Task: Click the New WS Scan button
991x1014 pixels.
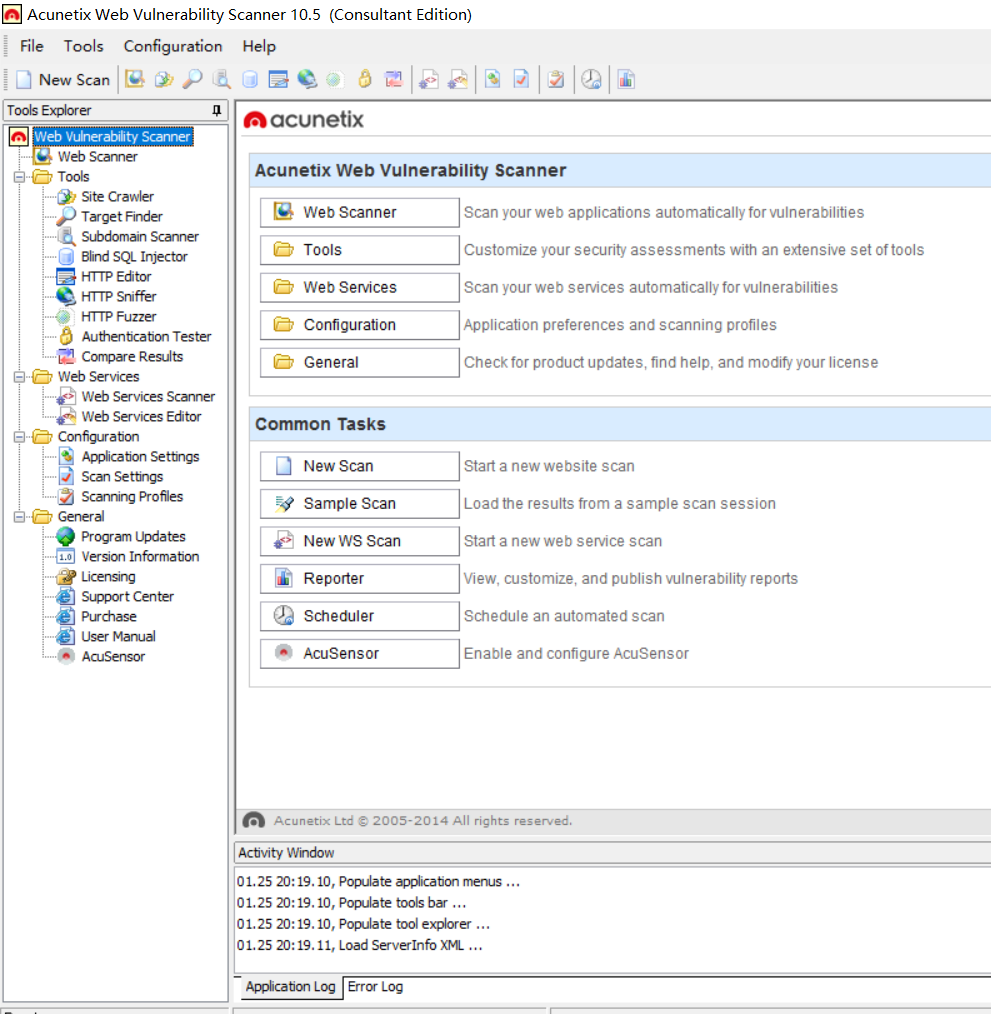Action: pos(360,541)
